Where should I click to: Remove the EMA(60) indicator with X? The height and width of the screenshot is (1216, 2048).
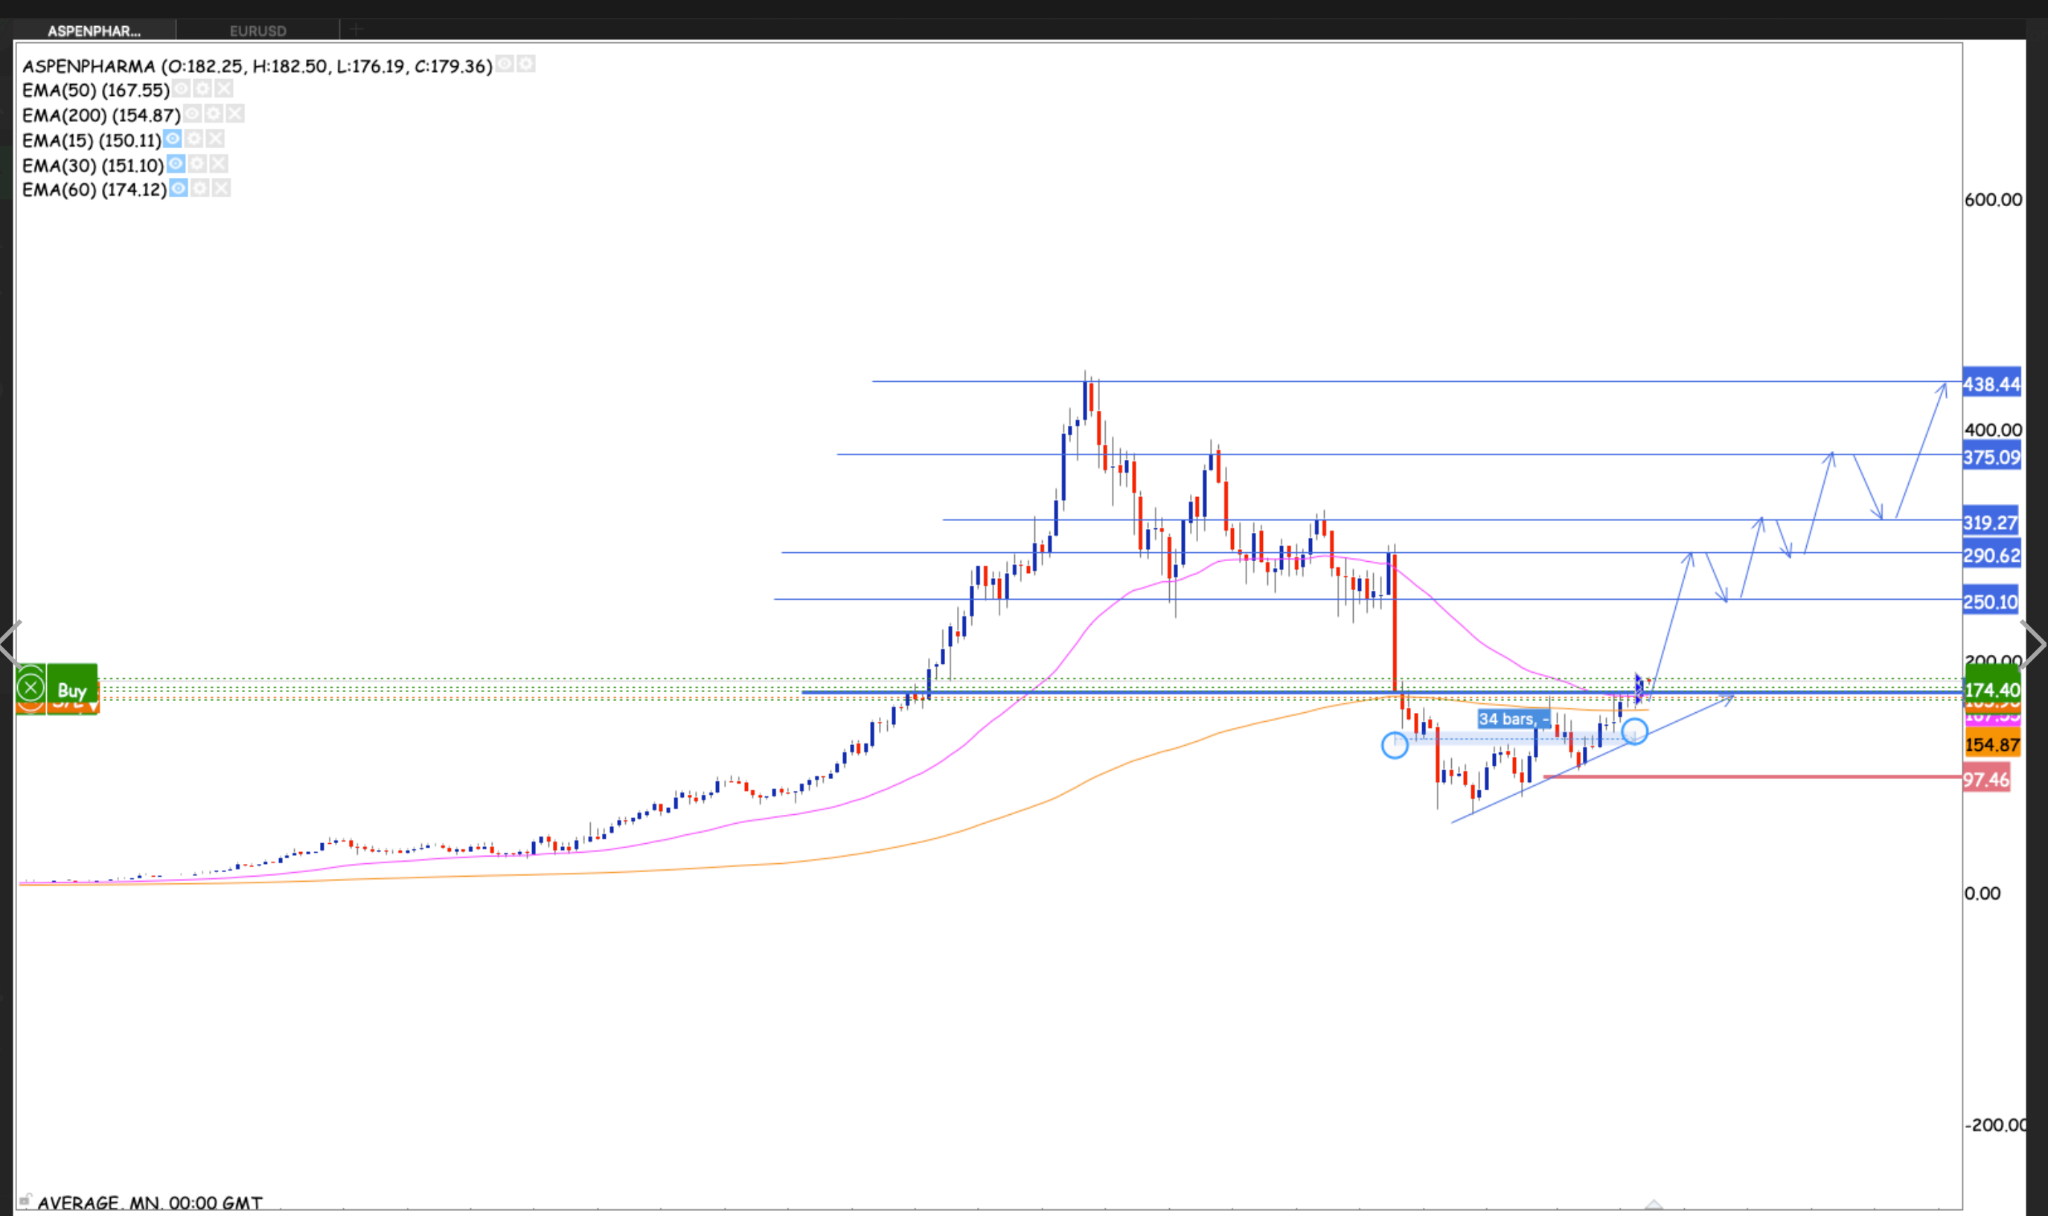pos(221,188)
